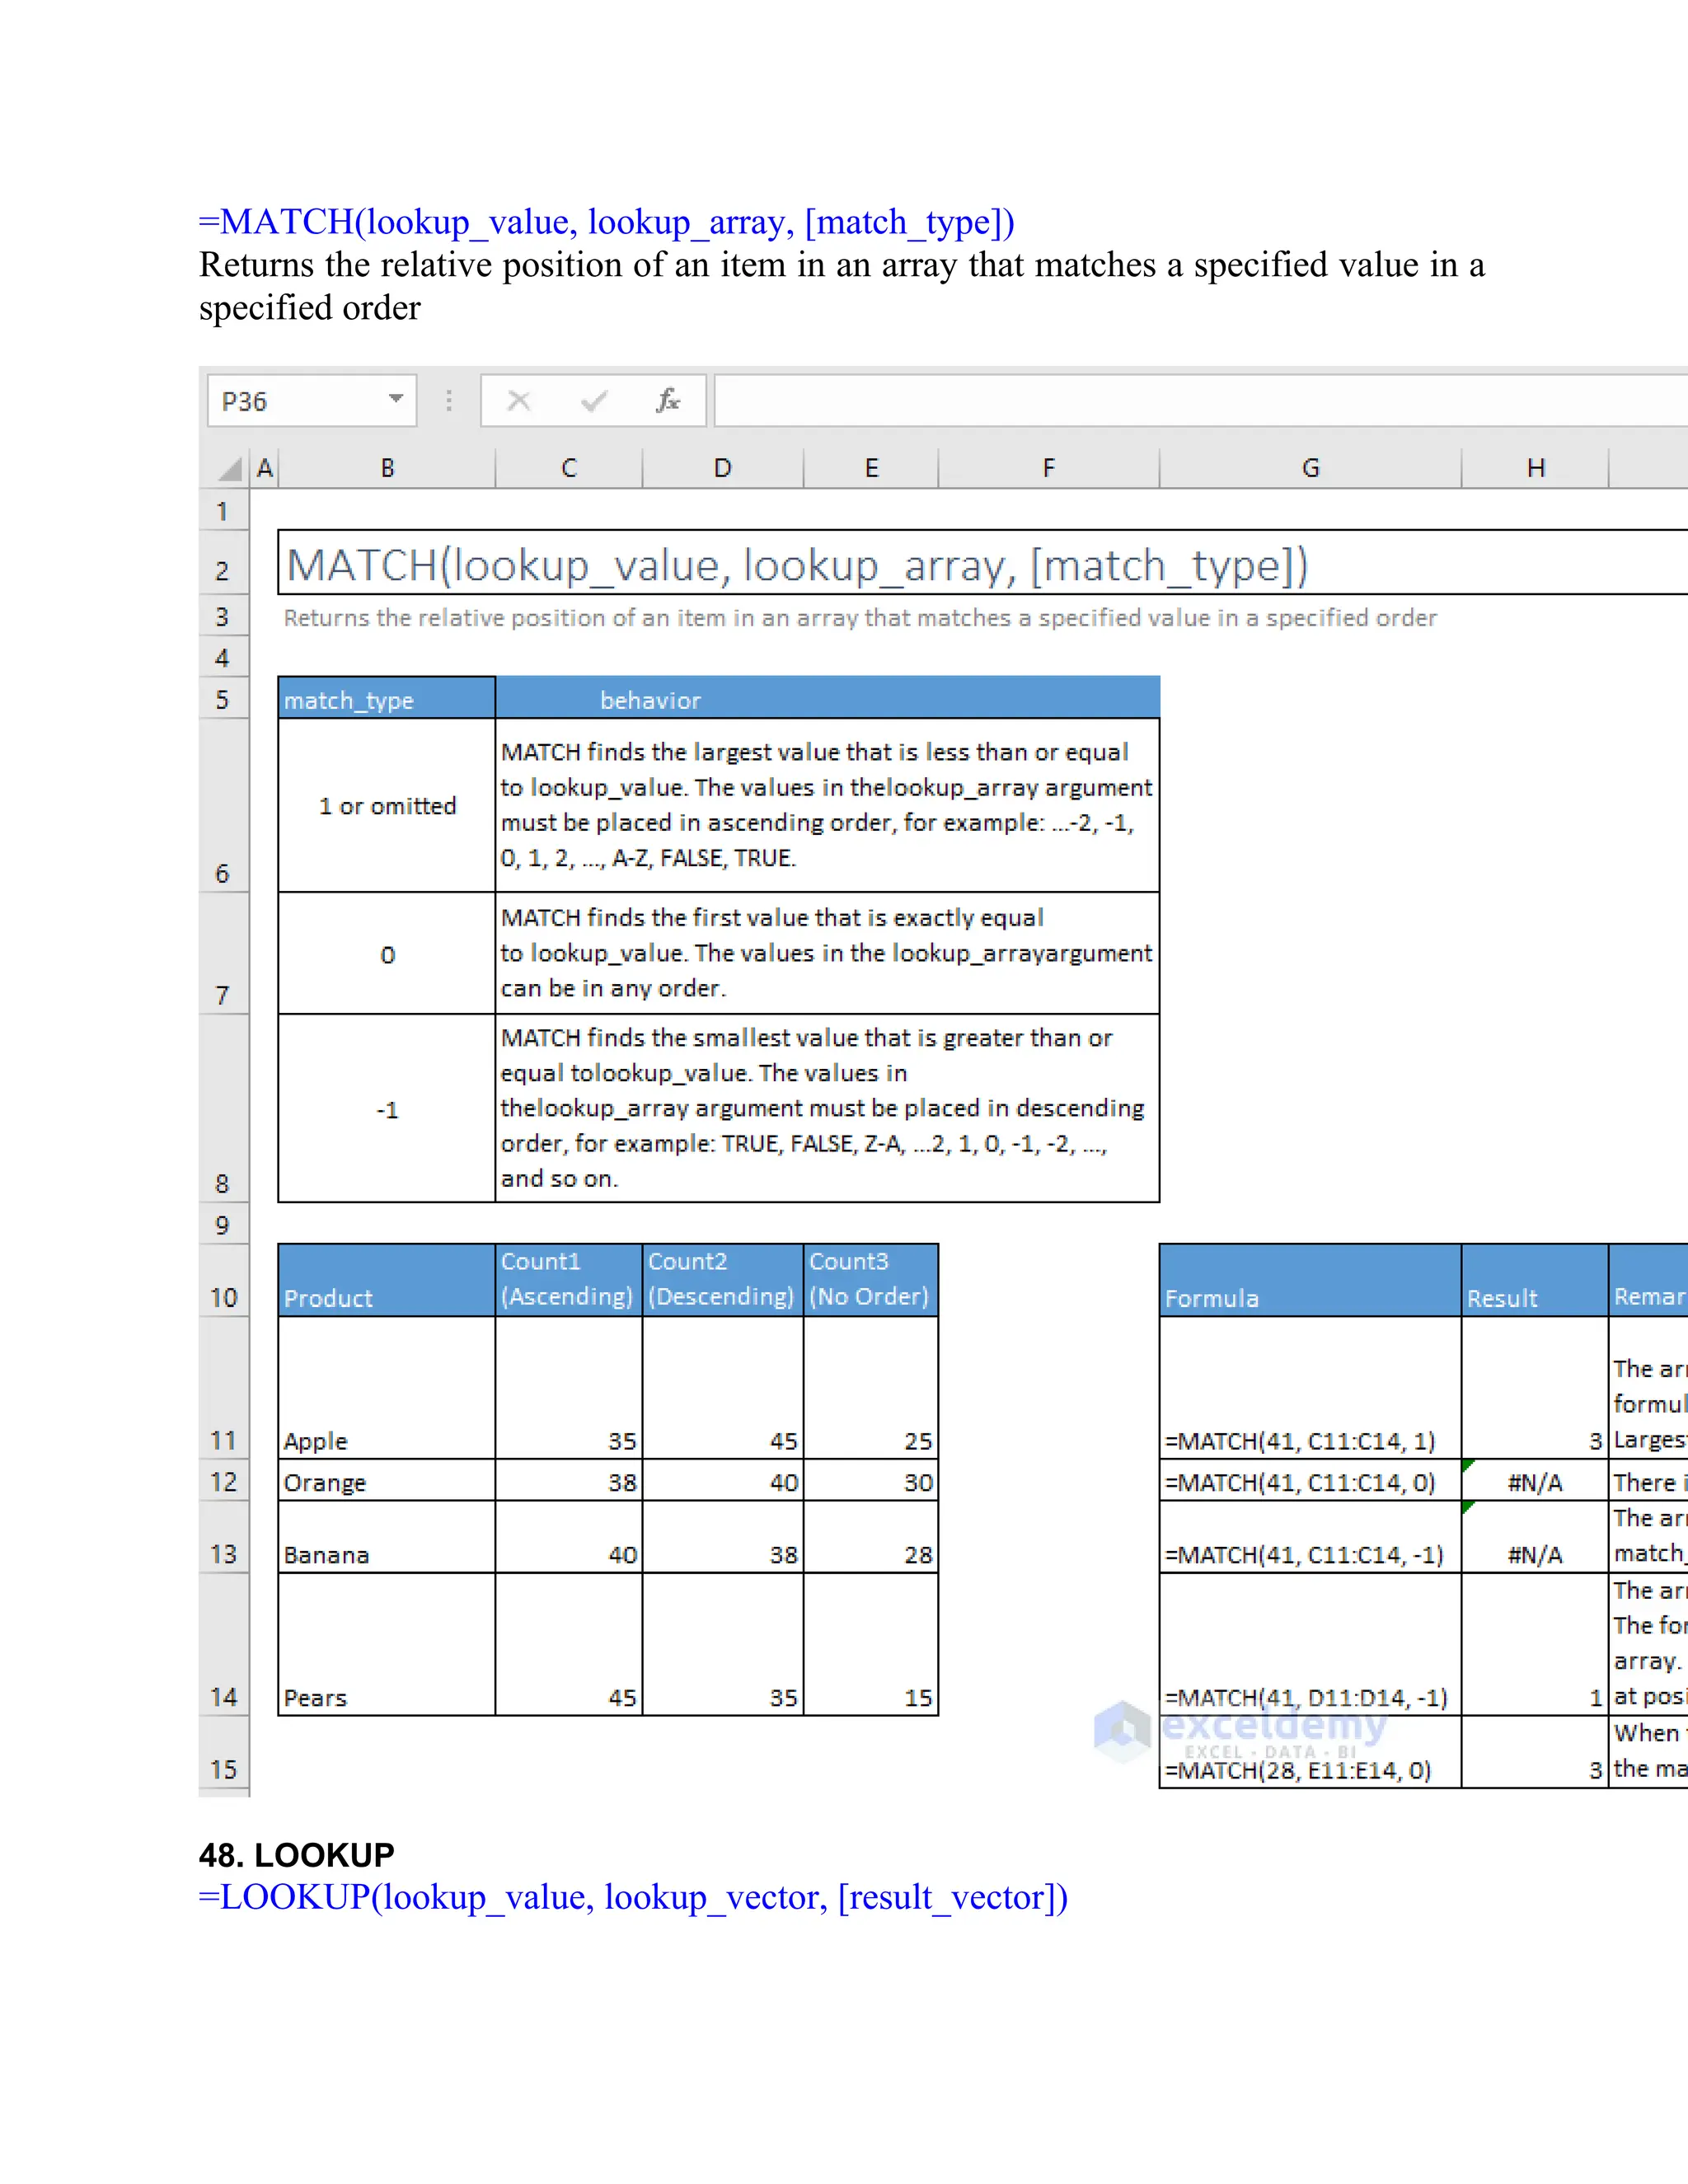Select column F header
This screenshot has width=1688, height=2184.
pos(1049,468)
